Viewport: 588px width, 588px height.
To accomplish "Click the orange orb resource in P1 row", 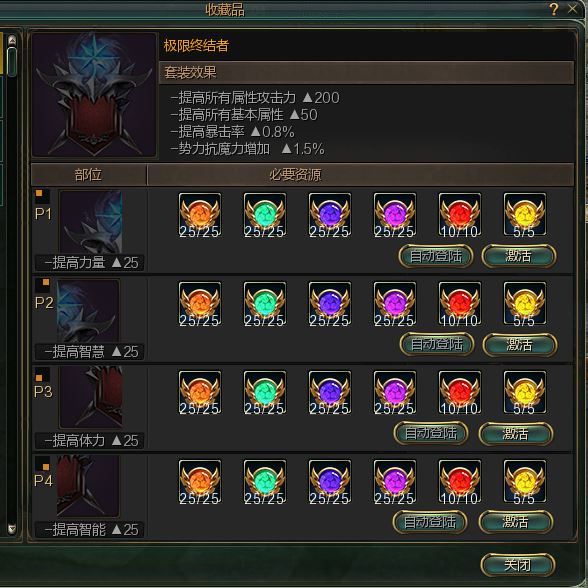I will point(200,215).
